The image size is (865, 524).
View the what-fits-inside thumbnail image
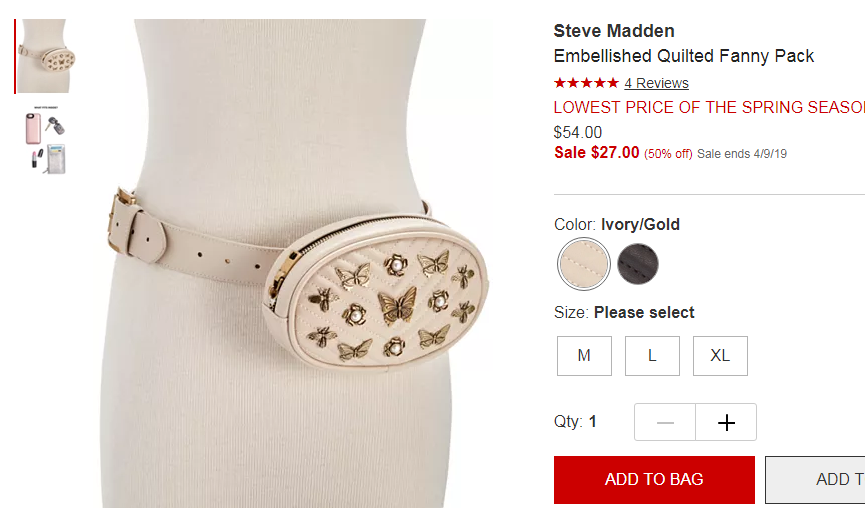46,140
